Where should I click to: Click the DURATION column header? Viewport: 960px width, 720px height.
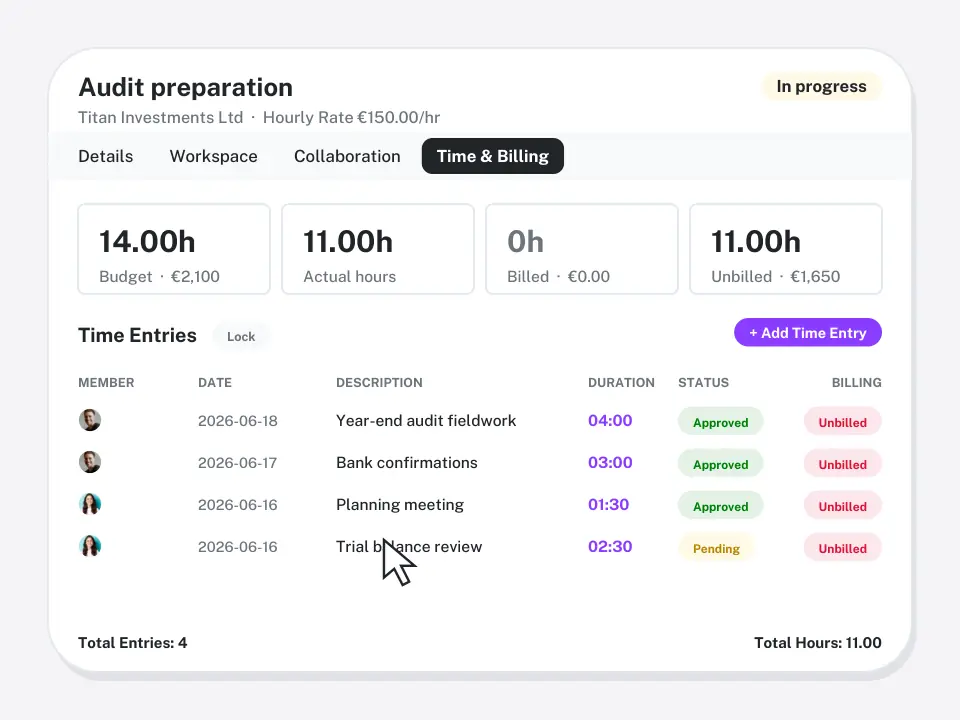(621, 383)
